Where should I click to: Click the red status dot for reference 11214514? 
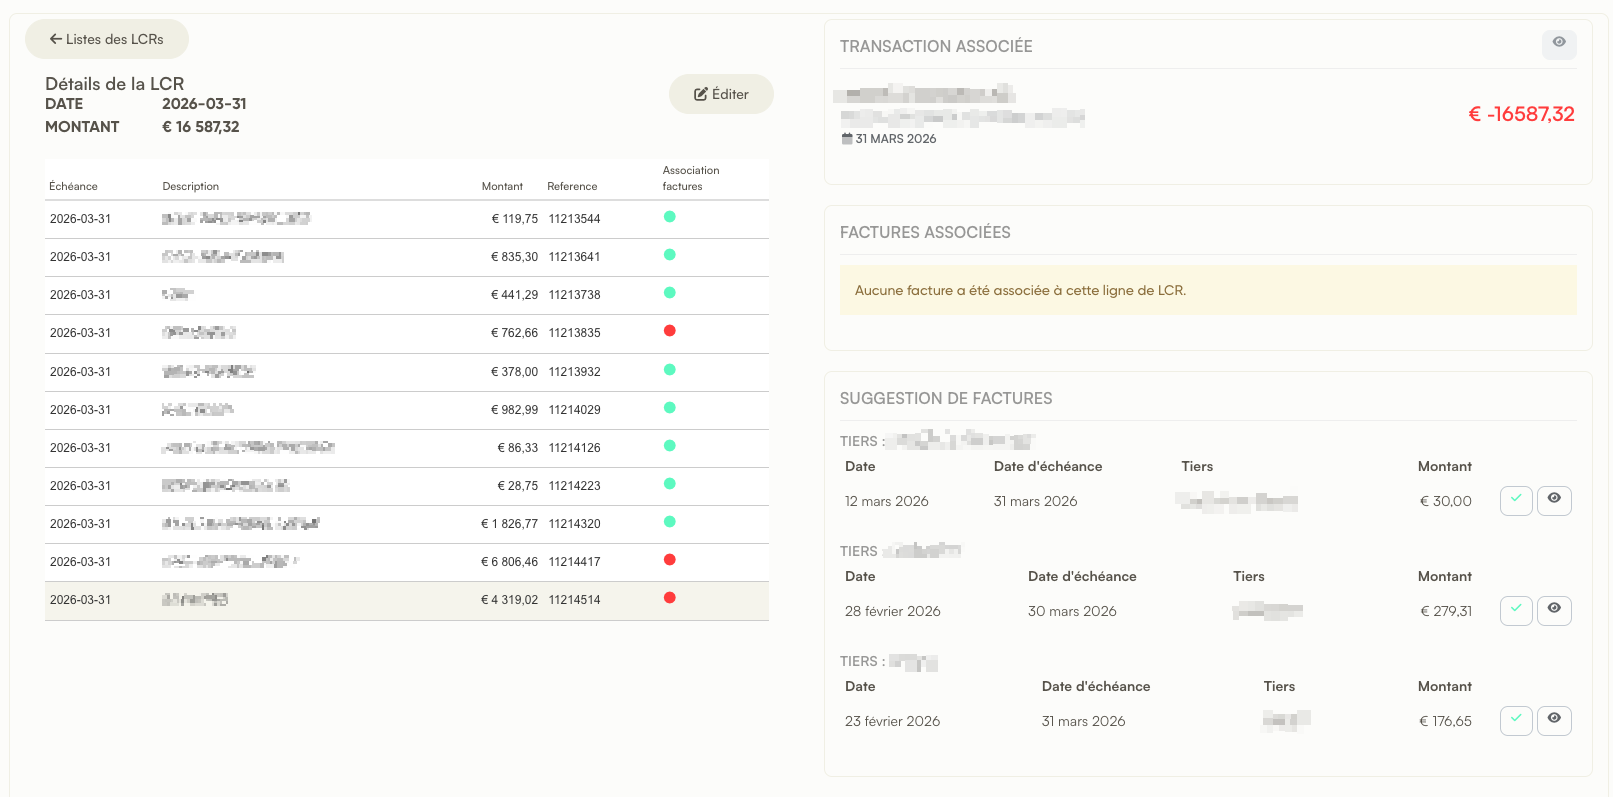pos(670,598)
